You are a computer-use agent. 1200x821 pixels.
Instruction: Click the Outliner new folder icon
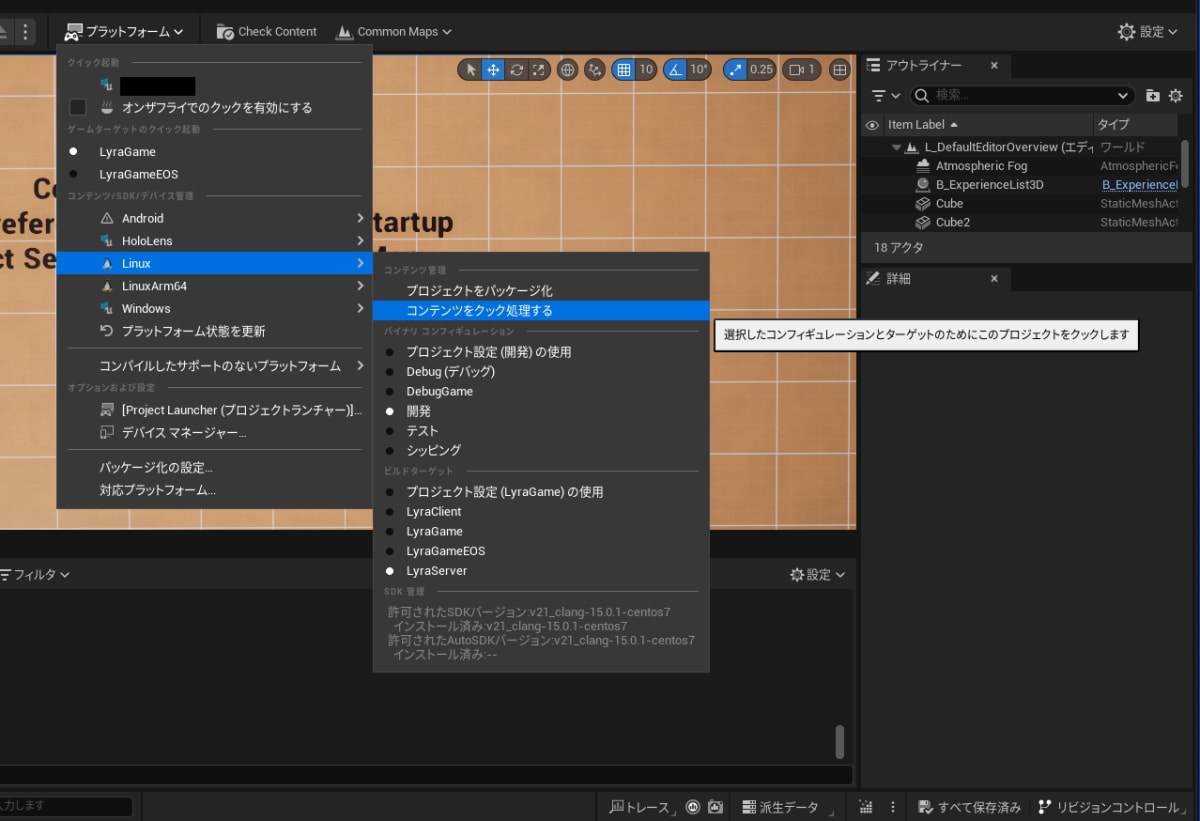(x=1152, y=96)
